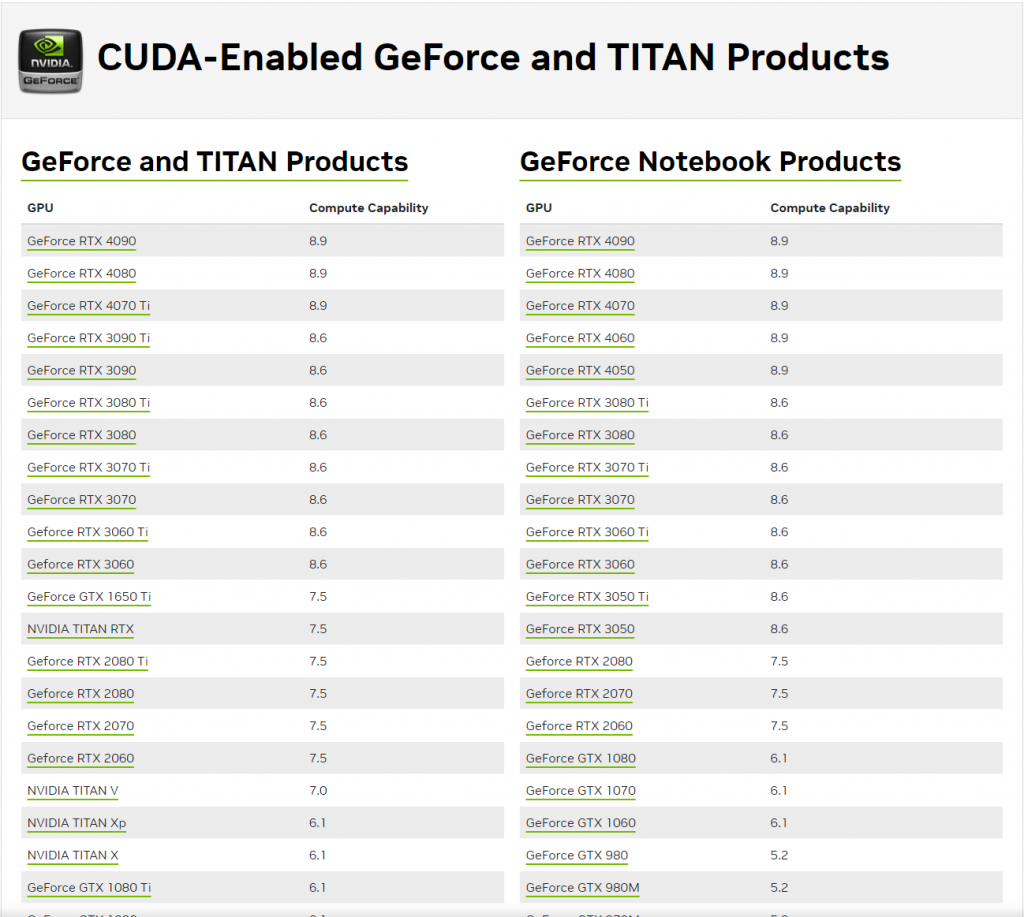
Task: Open notebook Geforce RTX 2060 link
Action: coord(579,726)
